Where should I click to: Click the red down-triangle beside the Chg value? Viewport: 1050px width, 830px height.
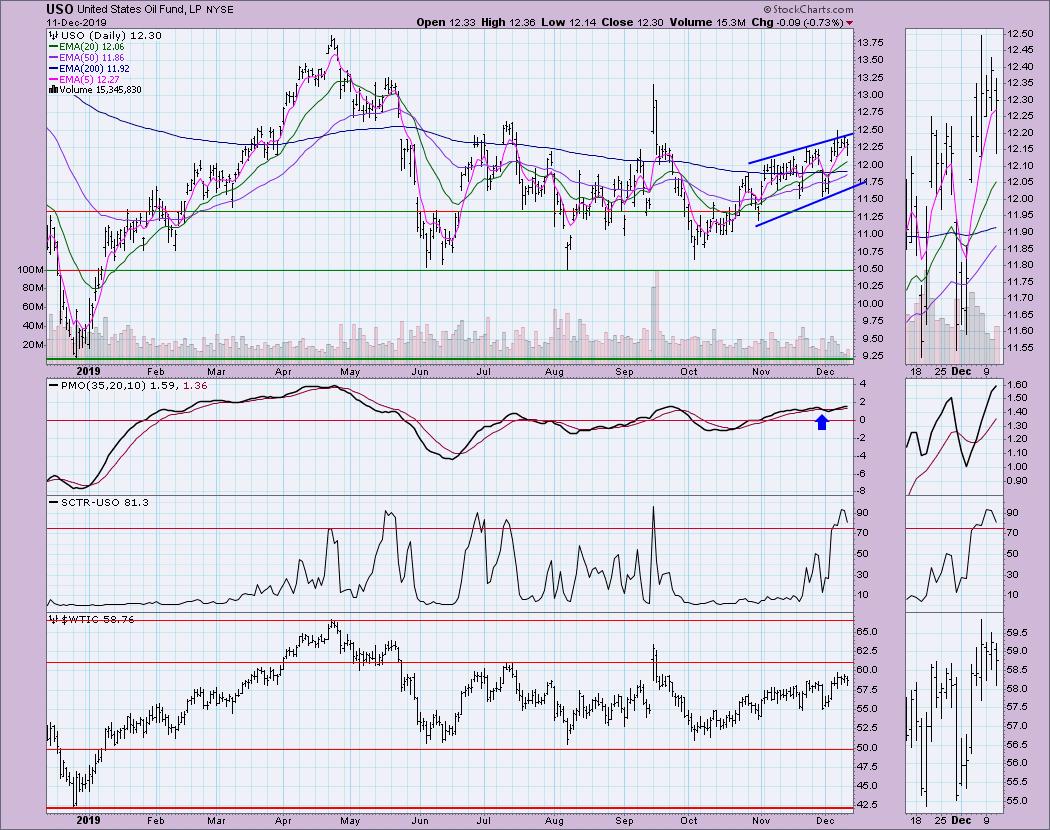[x=850, y=23]
